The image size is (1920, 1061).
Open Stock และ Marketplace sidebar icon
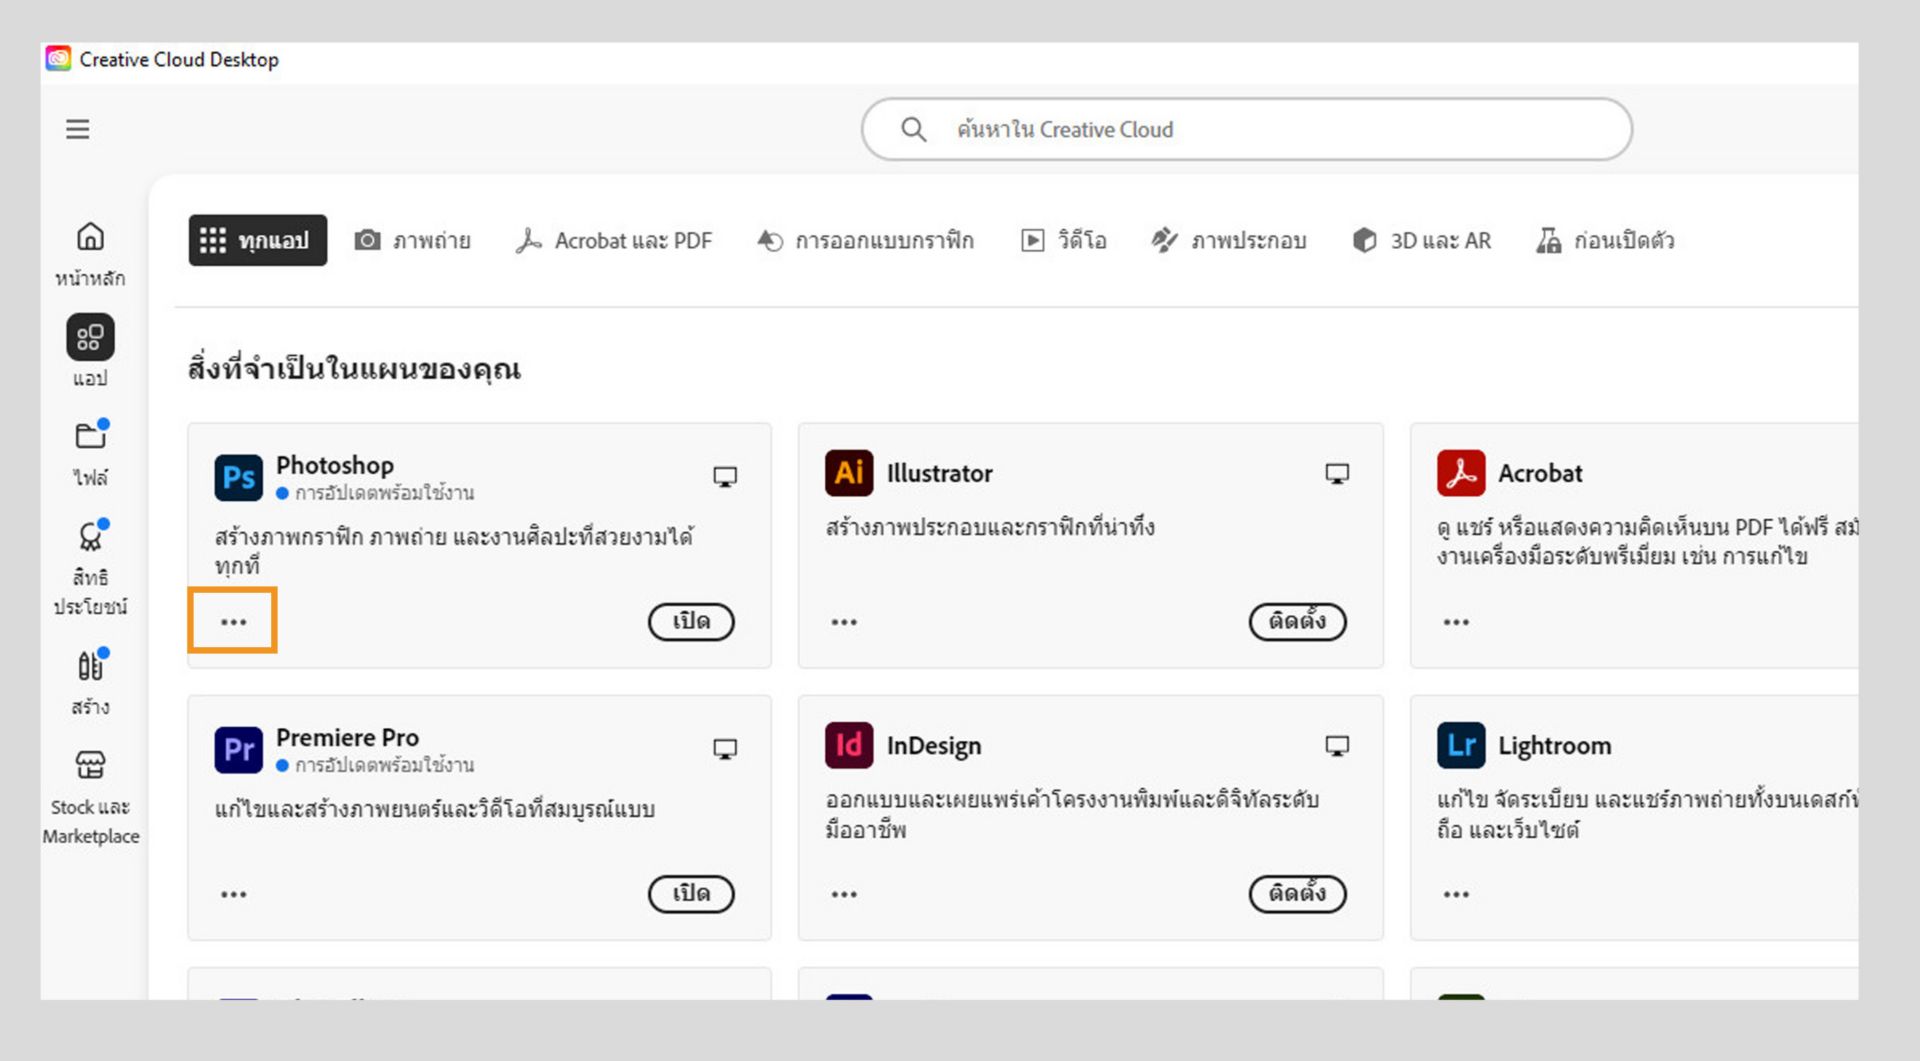pos(90,765)
